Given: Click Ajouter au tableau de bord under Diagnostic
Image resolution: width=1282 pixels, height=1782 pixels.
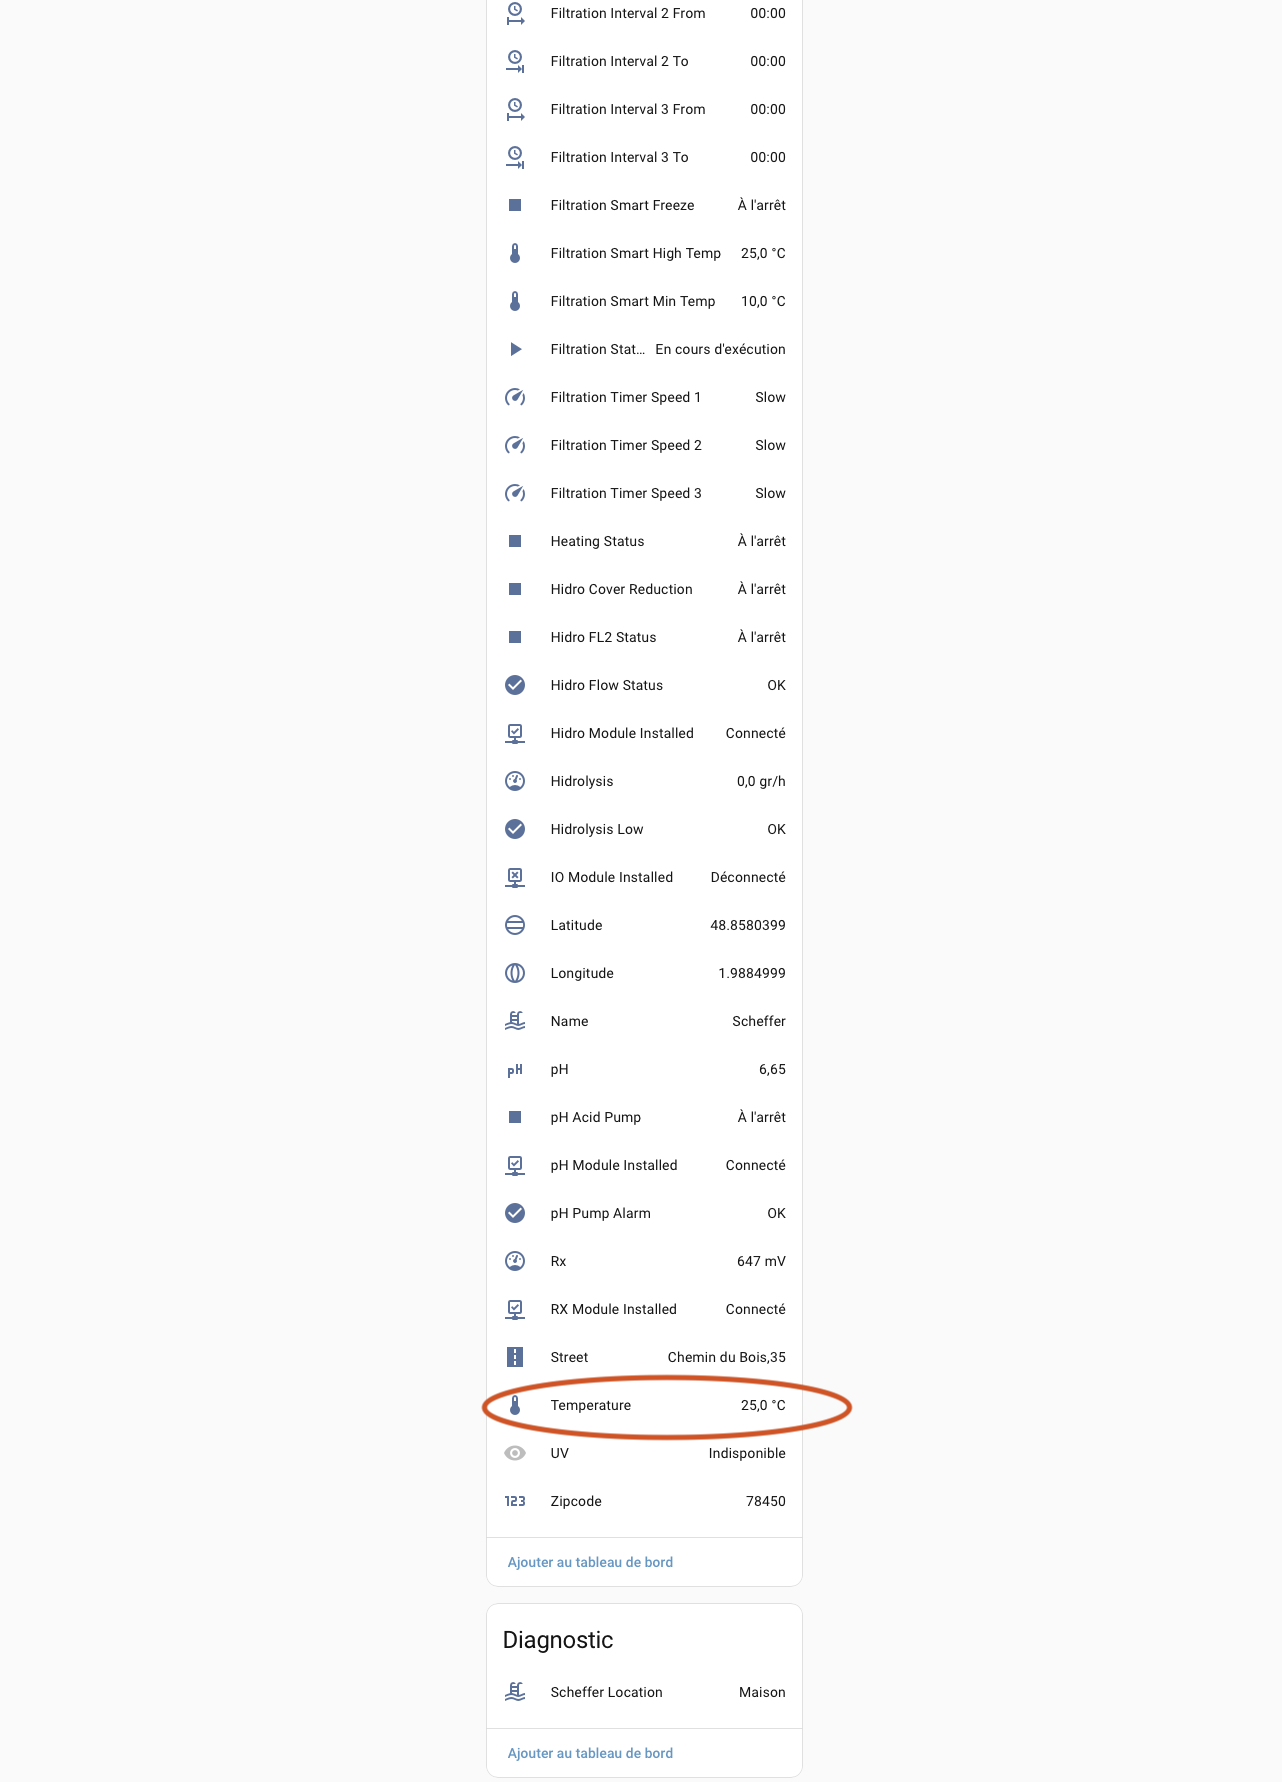Looking at the screenshot, I should click(590, 1753).
